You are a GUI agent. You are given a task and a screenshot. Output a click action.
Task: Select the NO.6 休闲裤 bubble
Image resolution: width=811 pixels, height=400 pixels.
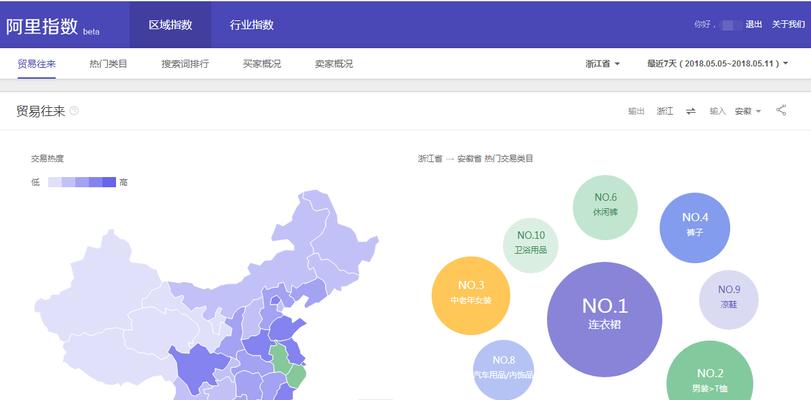pyautogui.click(x=605, y=208)
